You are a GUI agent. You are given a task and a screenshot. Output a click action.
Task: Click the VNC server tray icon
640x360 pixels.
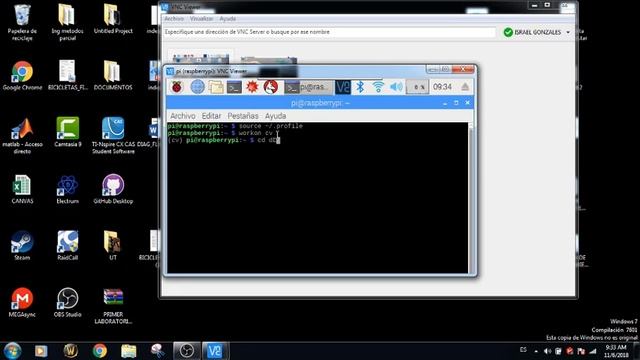tap(343, 87)
